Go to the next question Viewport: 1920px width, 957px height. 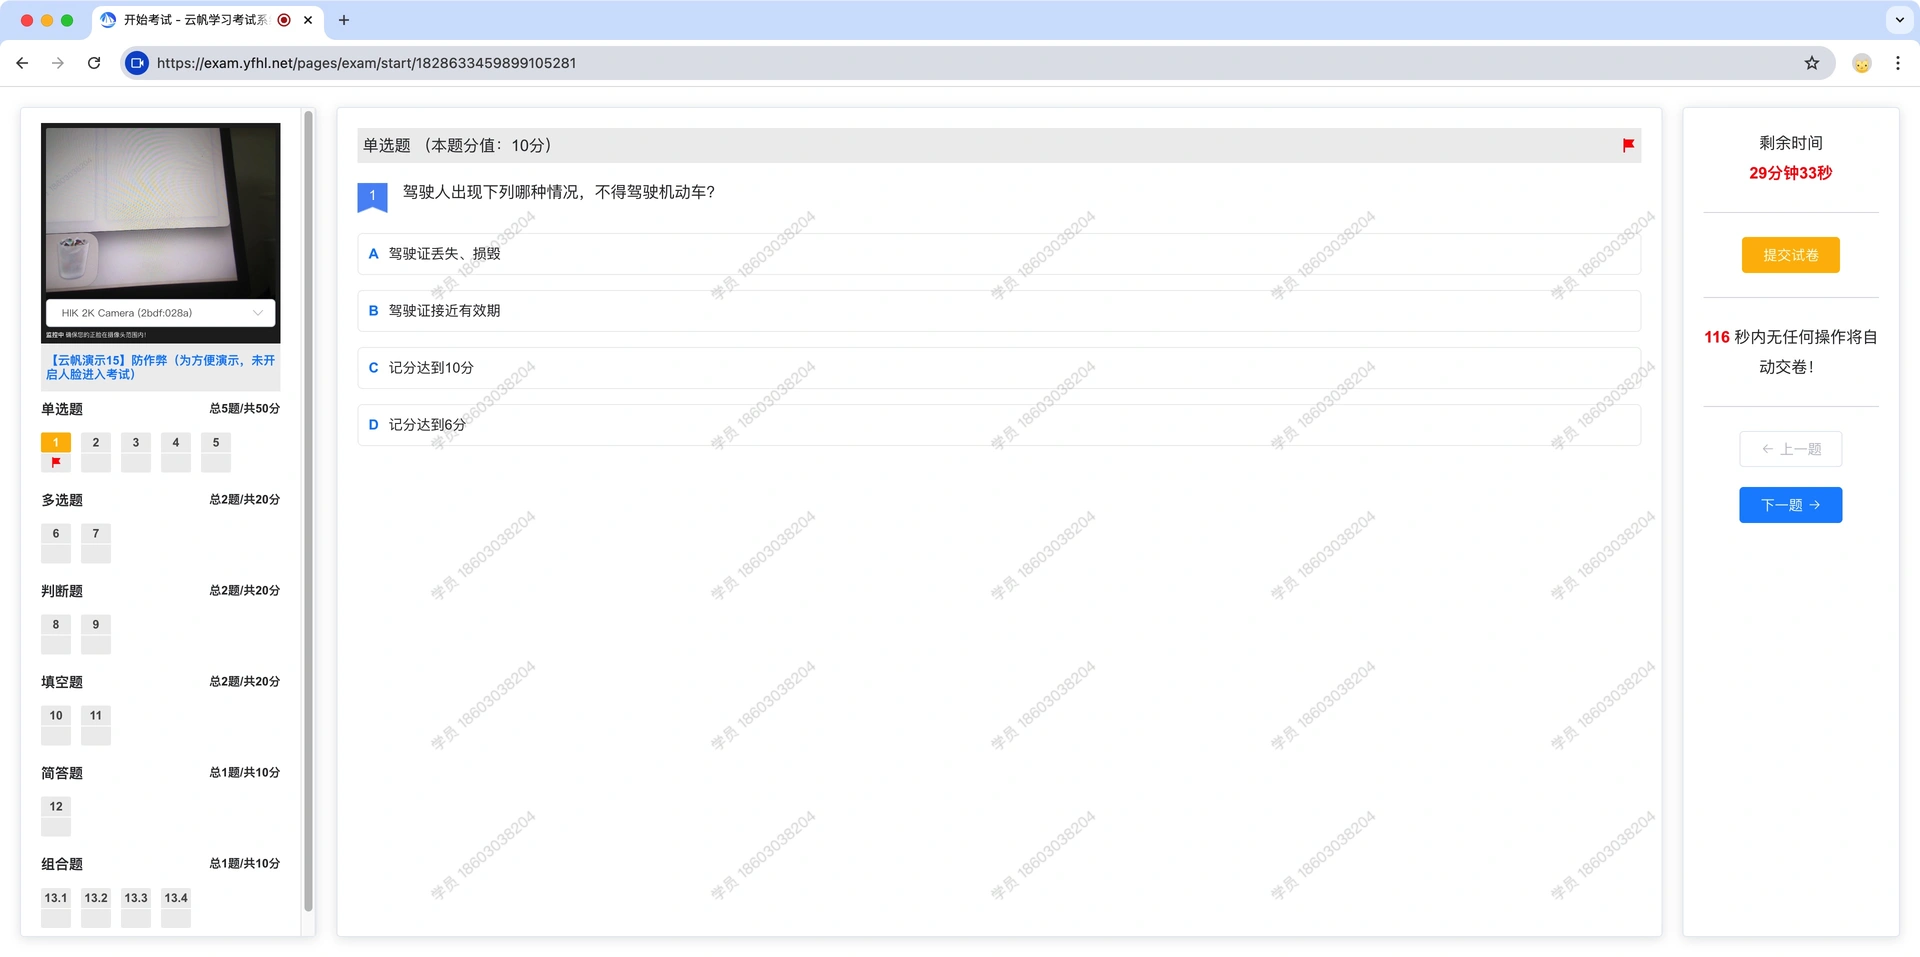pos(1790,505)
